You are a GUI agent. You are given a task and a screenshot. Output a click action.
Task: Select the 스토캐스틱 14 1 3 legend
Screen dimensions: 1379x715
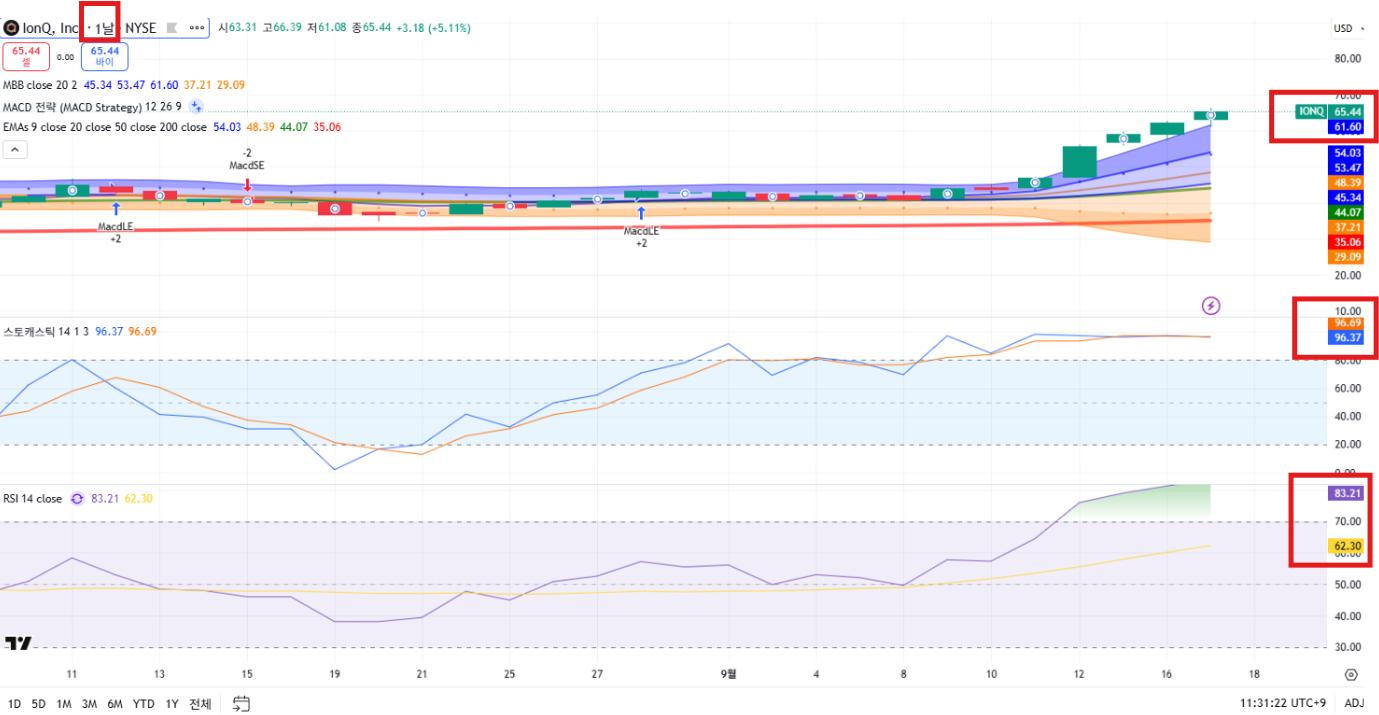pyautogui.click(x=47, y=332)
